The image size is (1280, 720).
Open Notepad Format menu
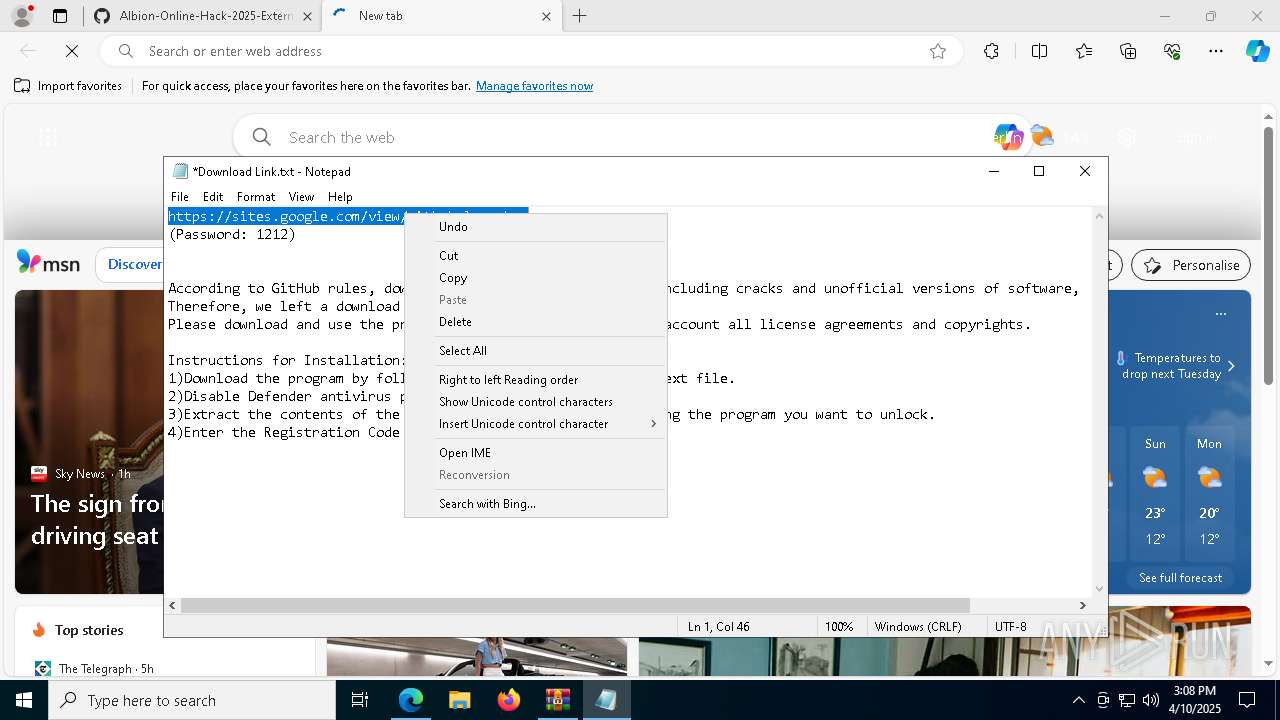(x=256, y=197)
